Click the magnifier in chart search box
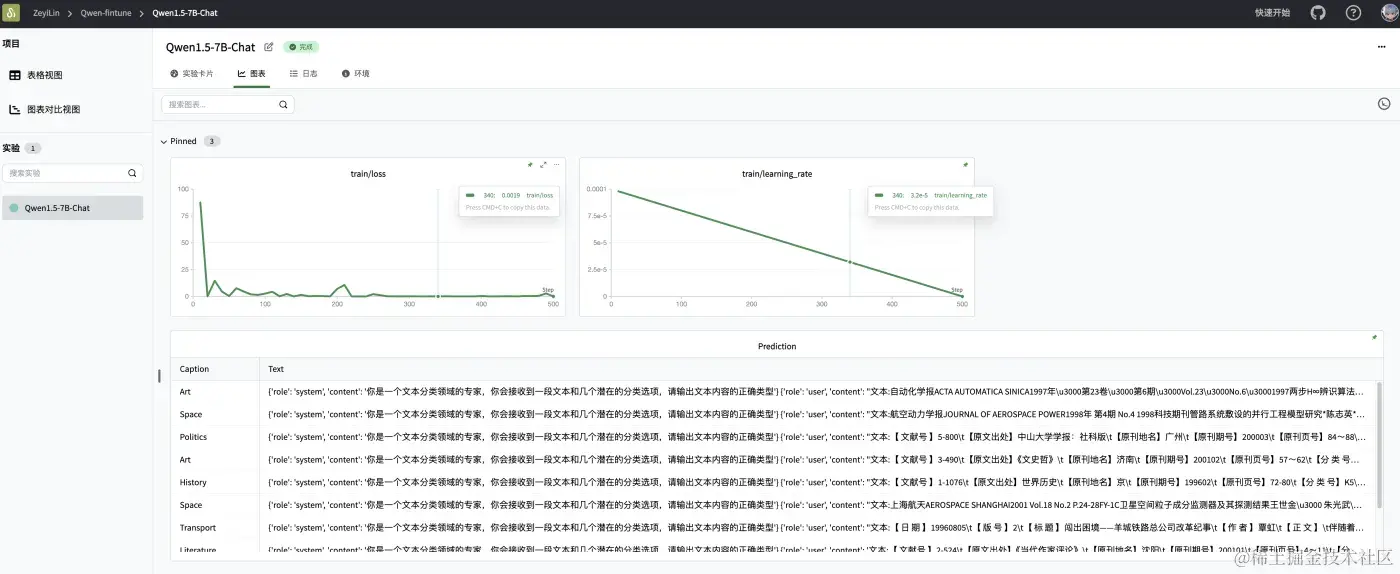 coord(283,104)
